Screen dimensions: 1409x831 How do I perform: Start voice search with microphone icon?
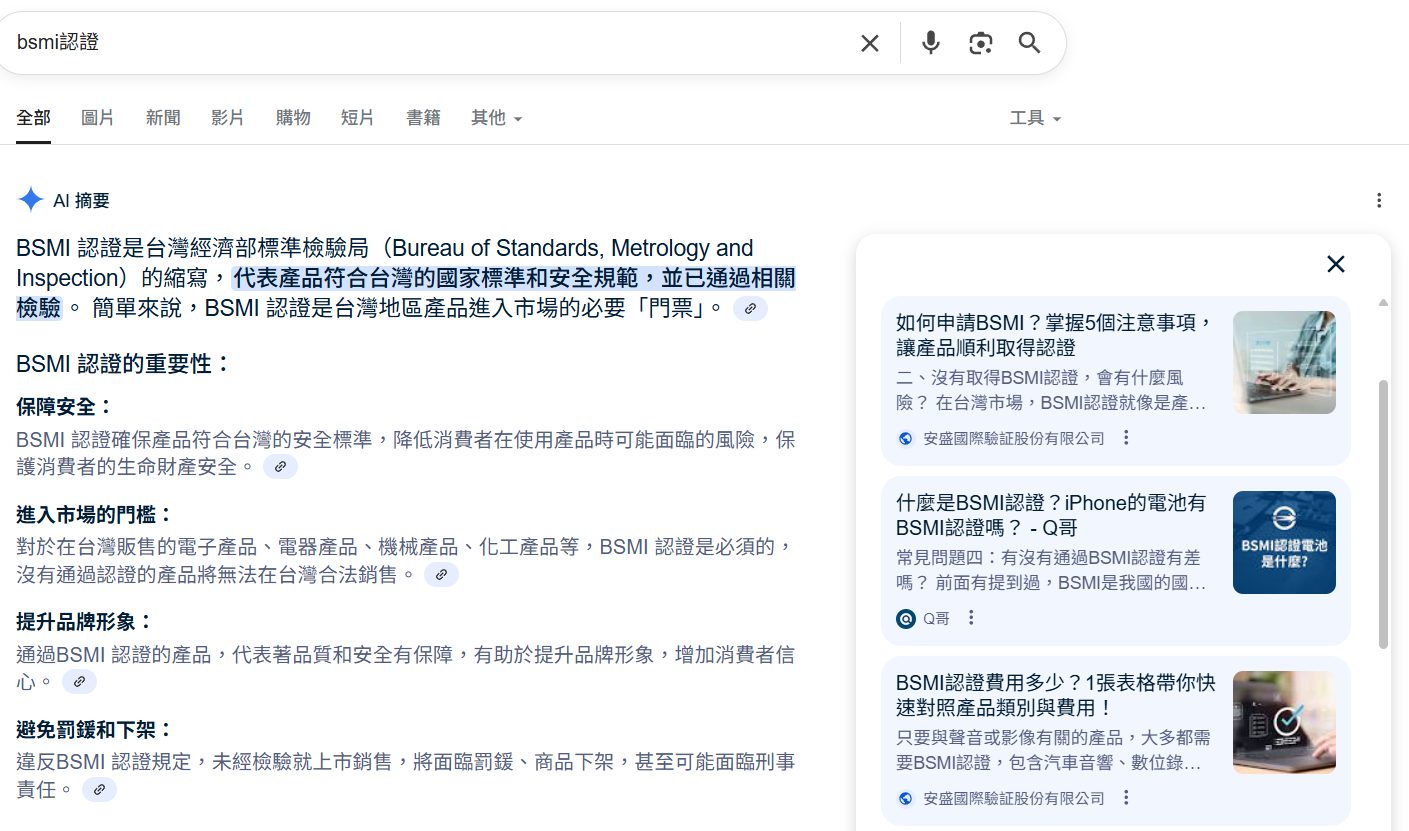tap(931, 43)
